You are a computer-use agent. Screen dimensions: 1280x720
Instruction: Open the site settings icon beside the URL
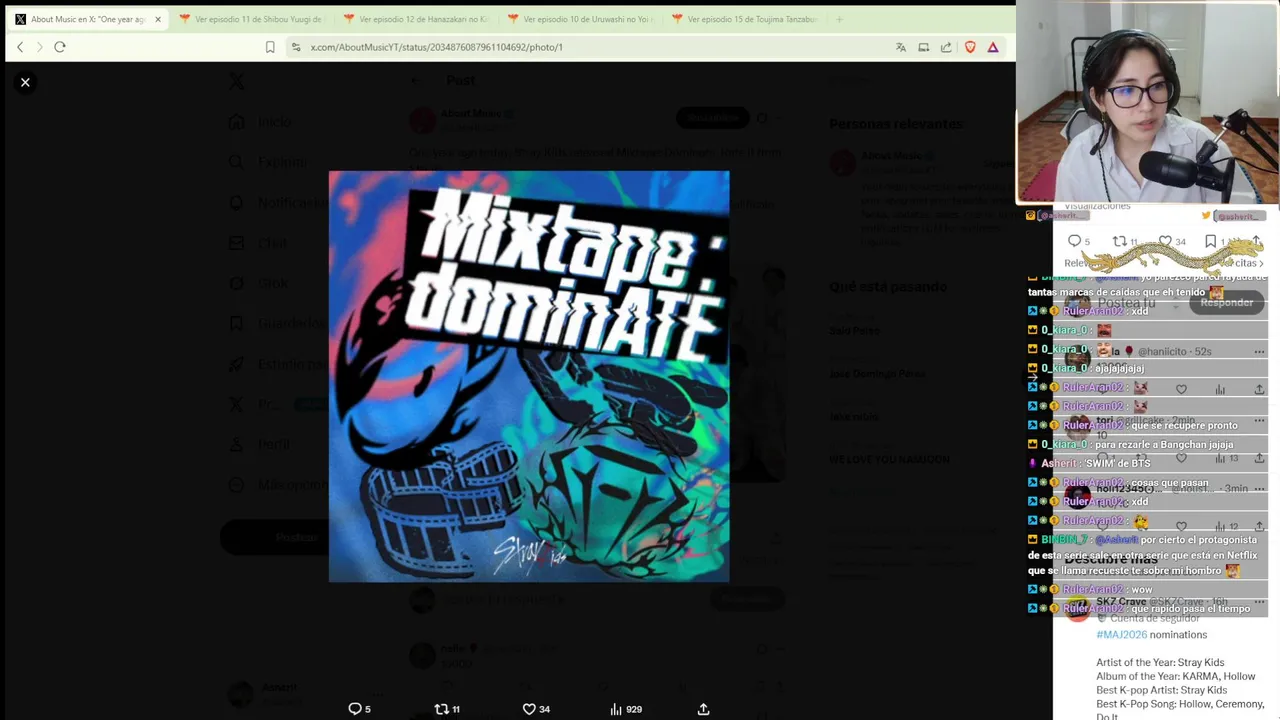click(296, 47)
